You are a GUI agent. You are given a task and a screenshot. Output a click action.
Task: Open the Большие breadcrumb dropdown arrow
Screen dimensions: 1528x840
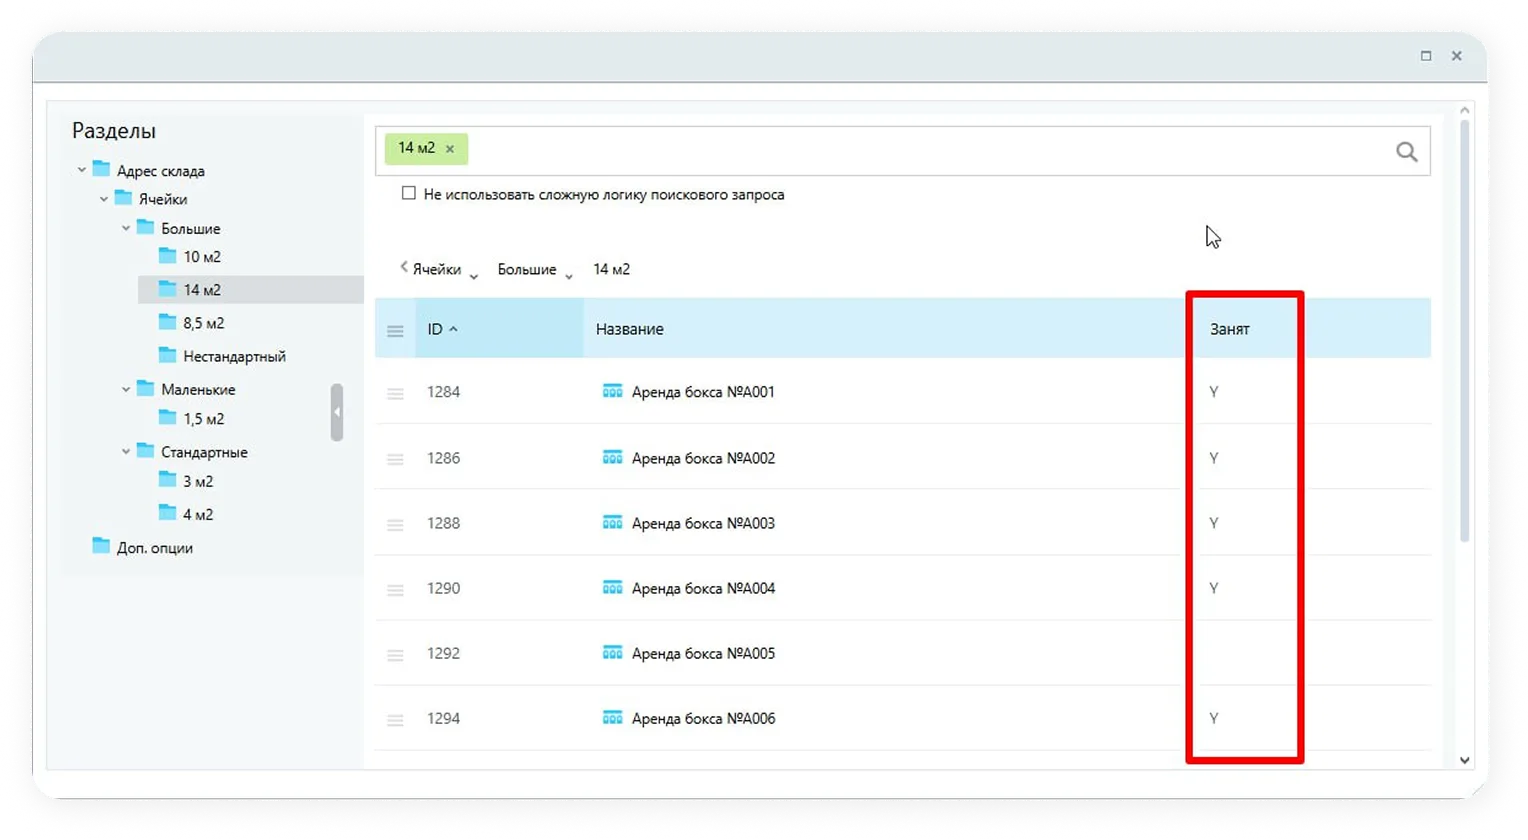[x=569, y=275]
